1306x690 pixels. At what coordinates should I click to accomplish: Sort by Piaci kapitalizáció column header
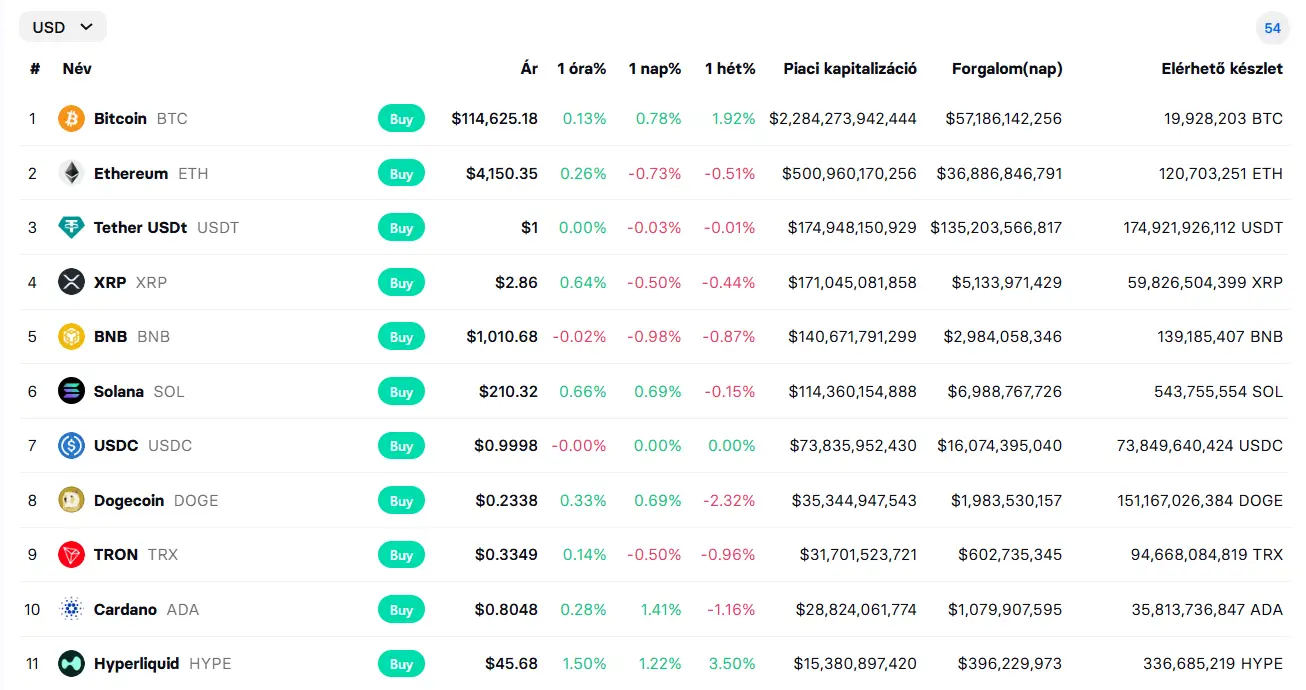(850, 69)
